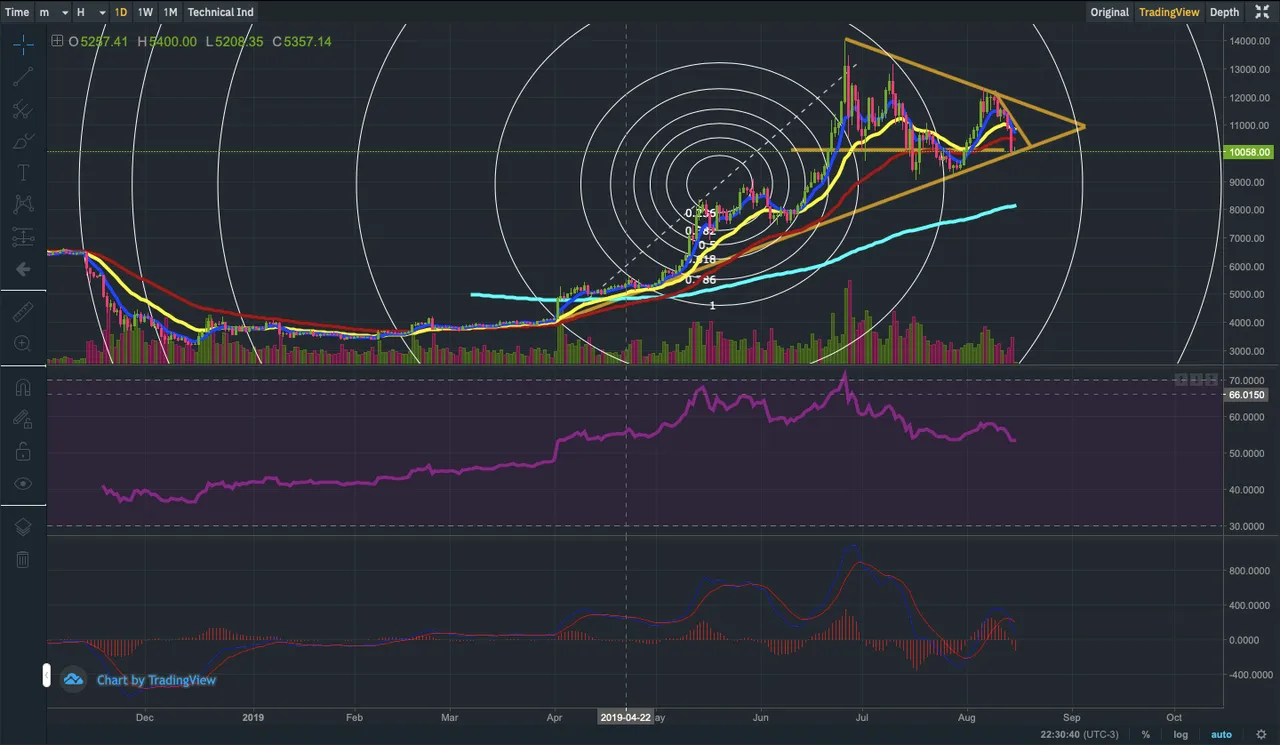Click the RSI pane control buttons
Viewport: 1280px width, 745px height.
click(x=1195, y=380)
